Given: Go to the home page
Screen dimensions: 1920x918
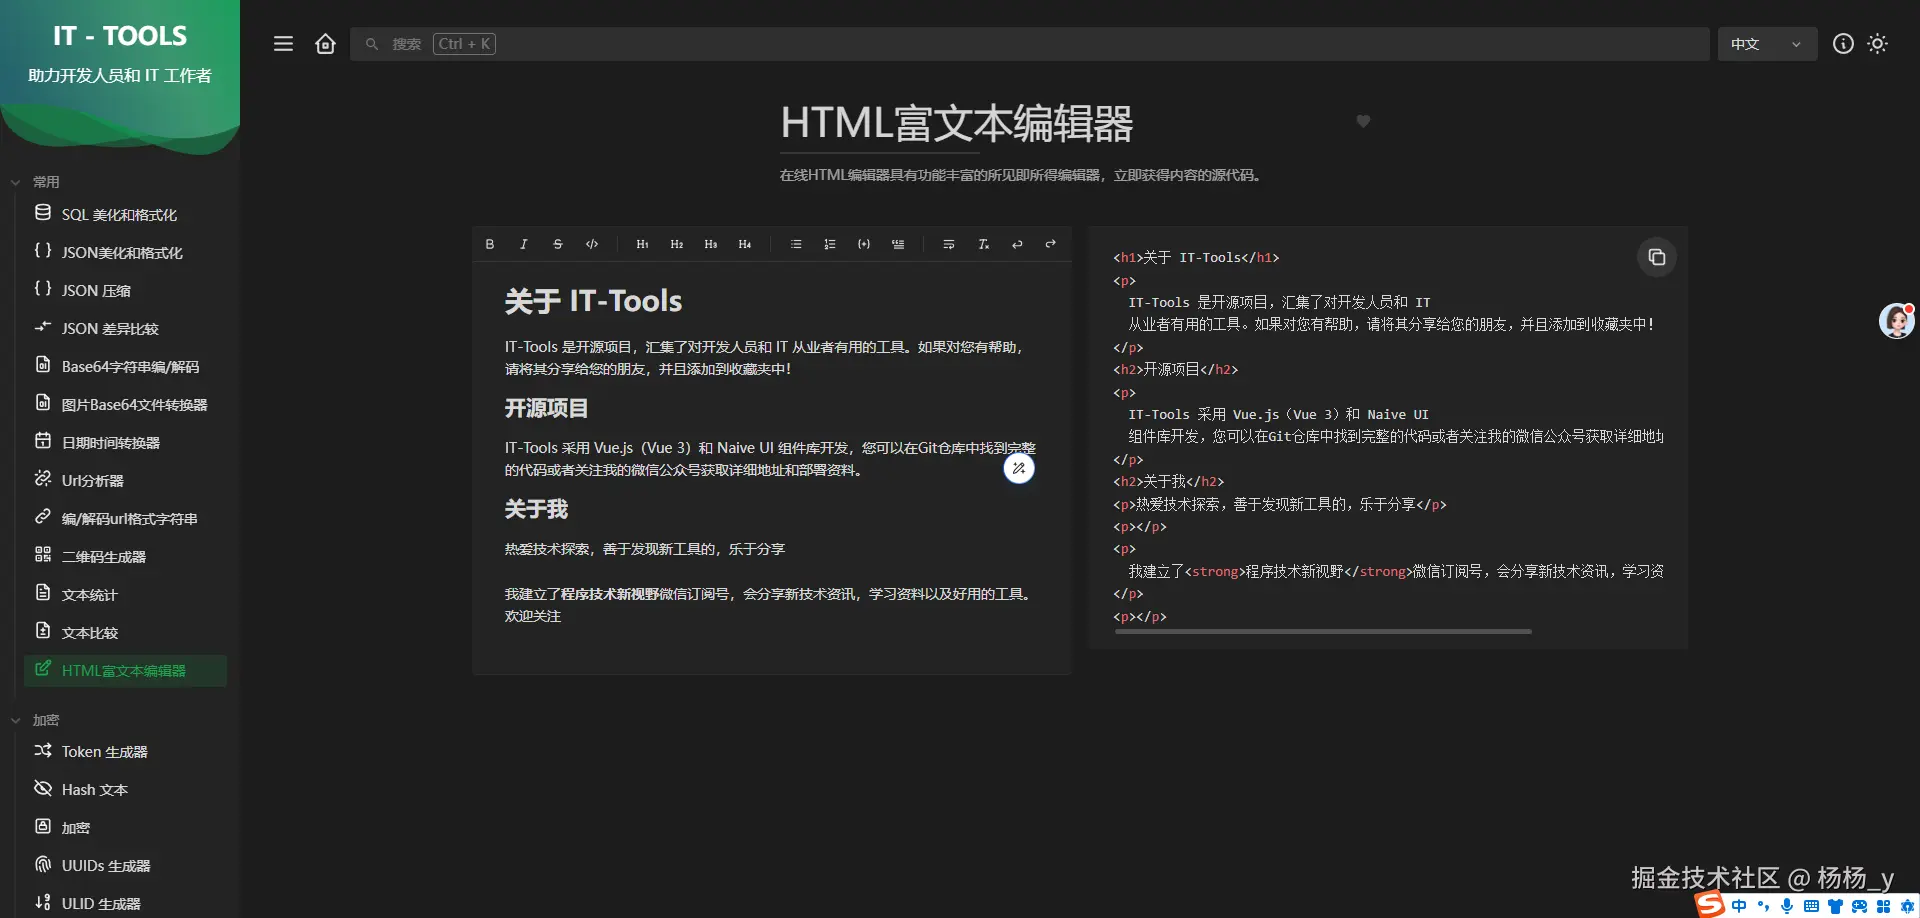Looking at the screenshot, I should pos(325,44).
